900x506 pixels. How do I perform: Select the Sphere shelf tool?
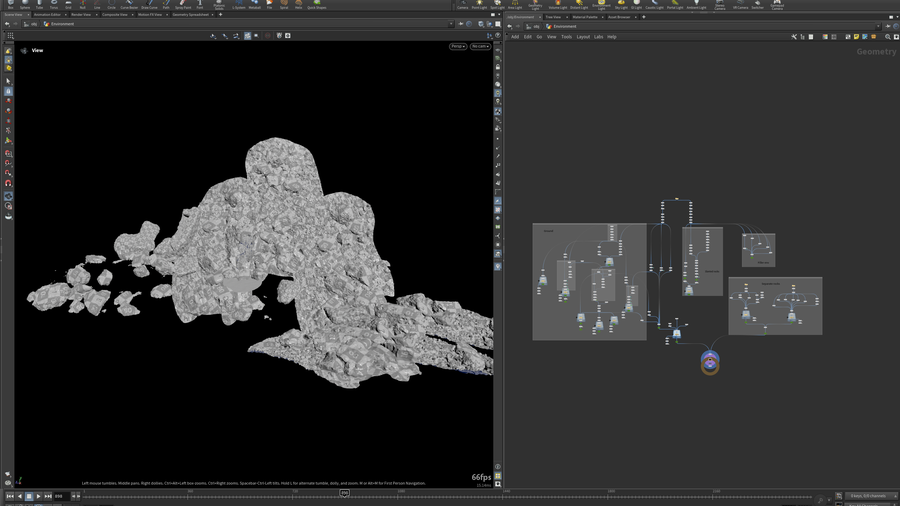coord(25,4)
